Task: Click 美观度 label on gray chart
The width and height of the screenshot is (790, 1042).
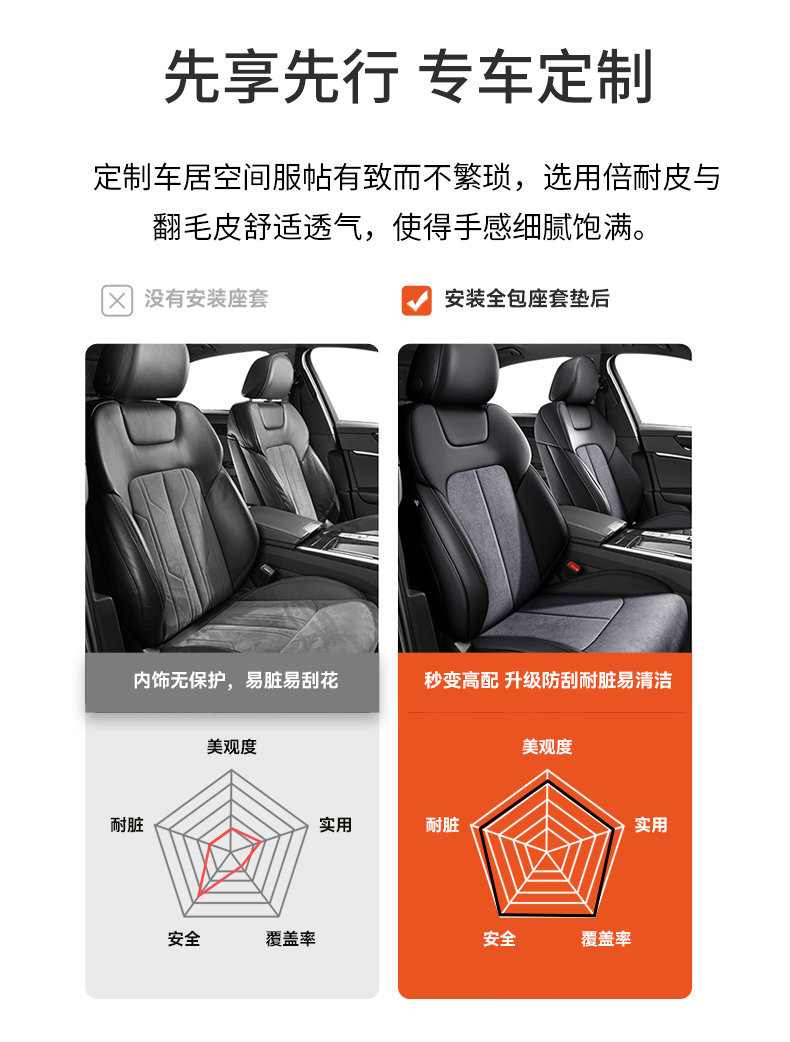Action: pos(231,747)
